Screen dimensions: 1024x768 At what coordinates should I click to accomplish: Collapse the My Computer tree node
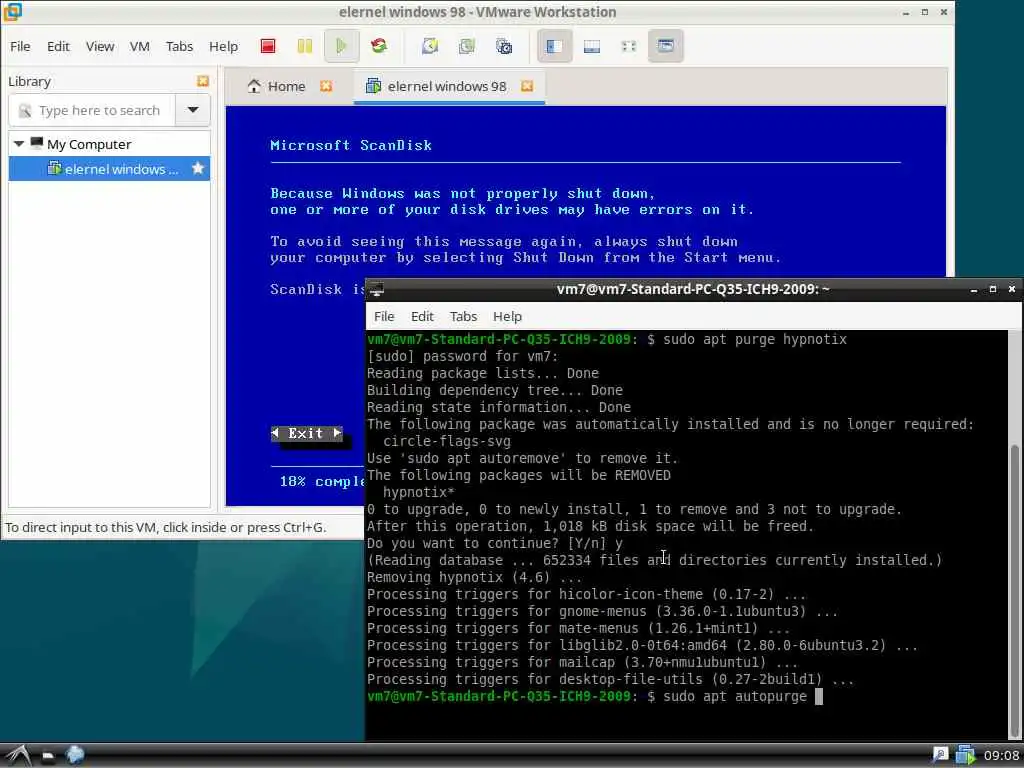[19, 144]
